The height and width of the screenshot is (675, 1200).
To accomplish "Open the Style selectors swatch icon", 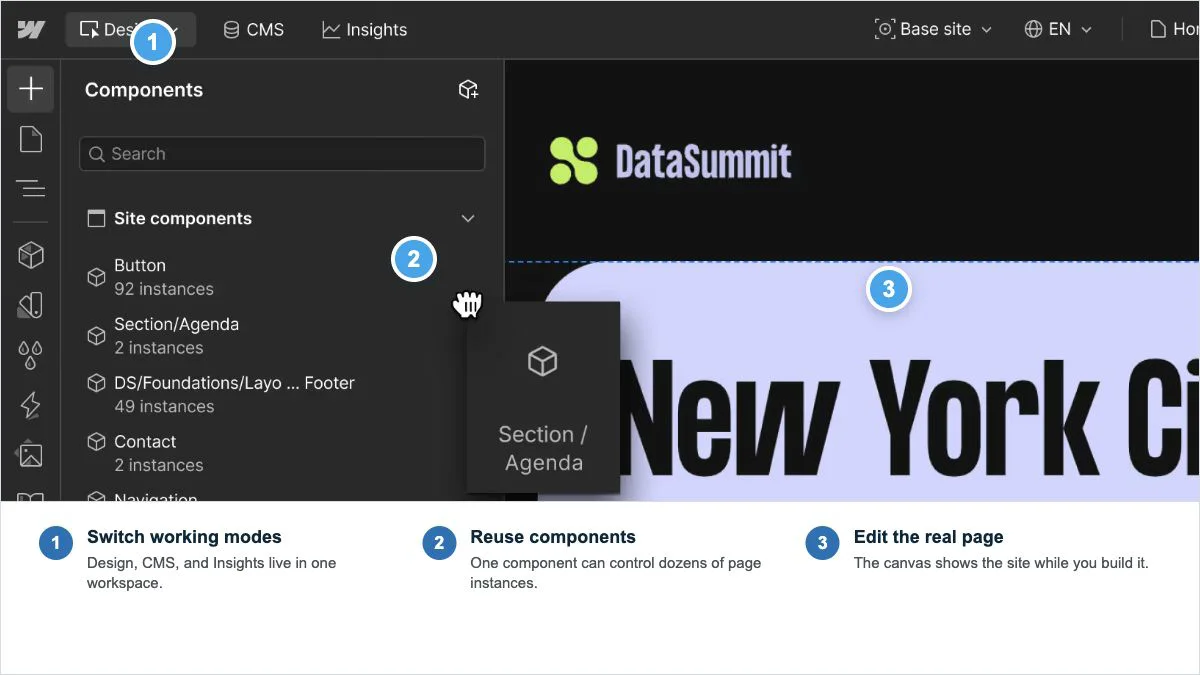I will (x=31, y=304).
